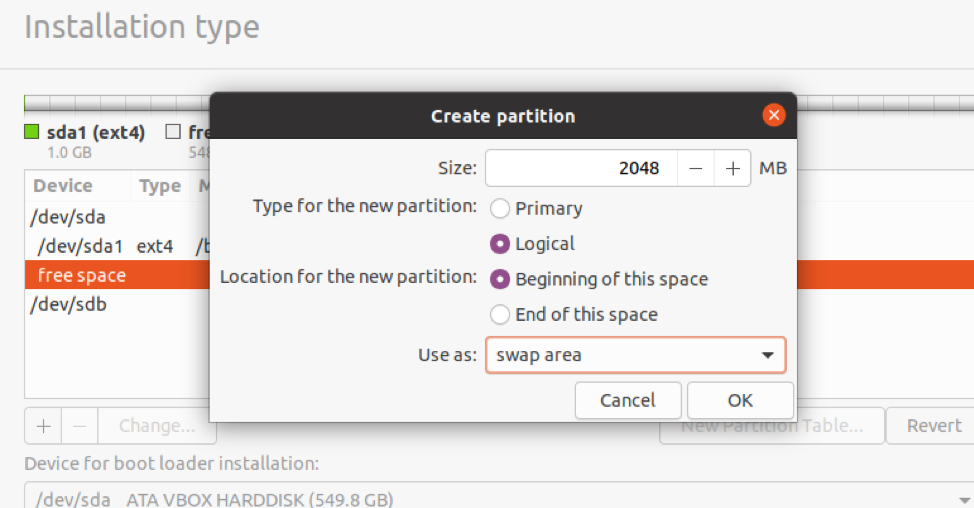Select the /dev/sda1 ext4 partition row
The width and height of the screenshot is (974, 508).
[x=80, y=246]
